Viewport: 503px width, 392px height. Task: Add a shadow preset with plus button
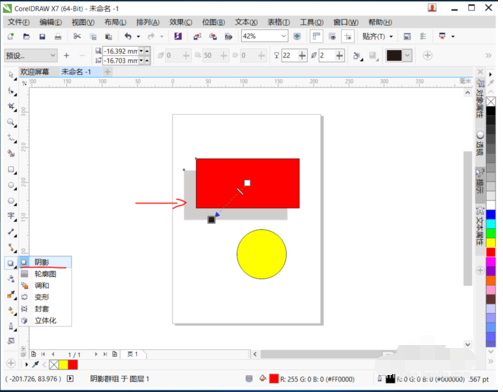click(67, 55)
